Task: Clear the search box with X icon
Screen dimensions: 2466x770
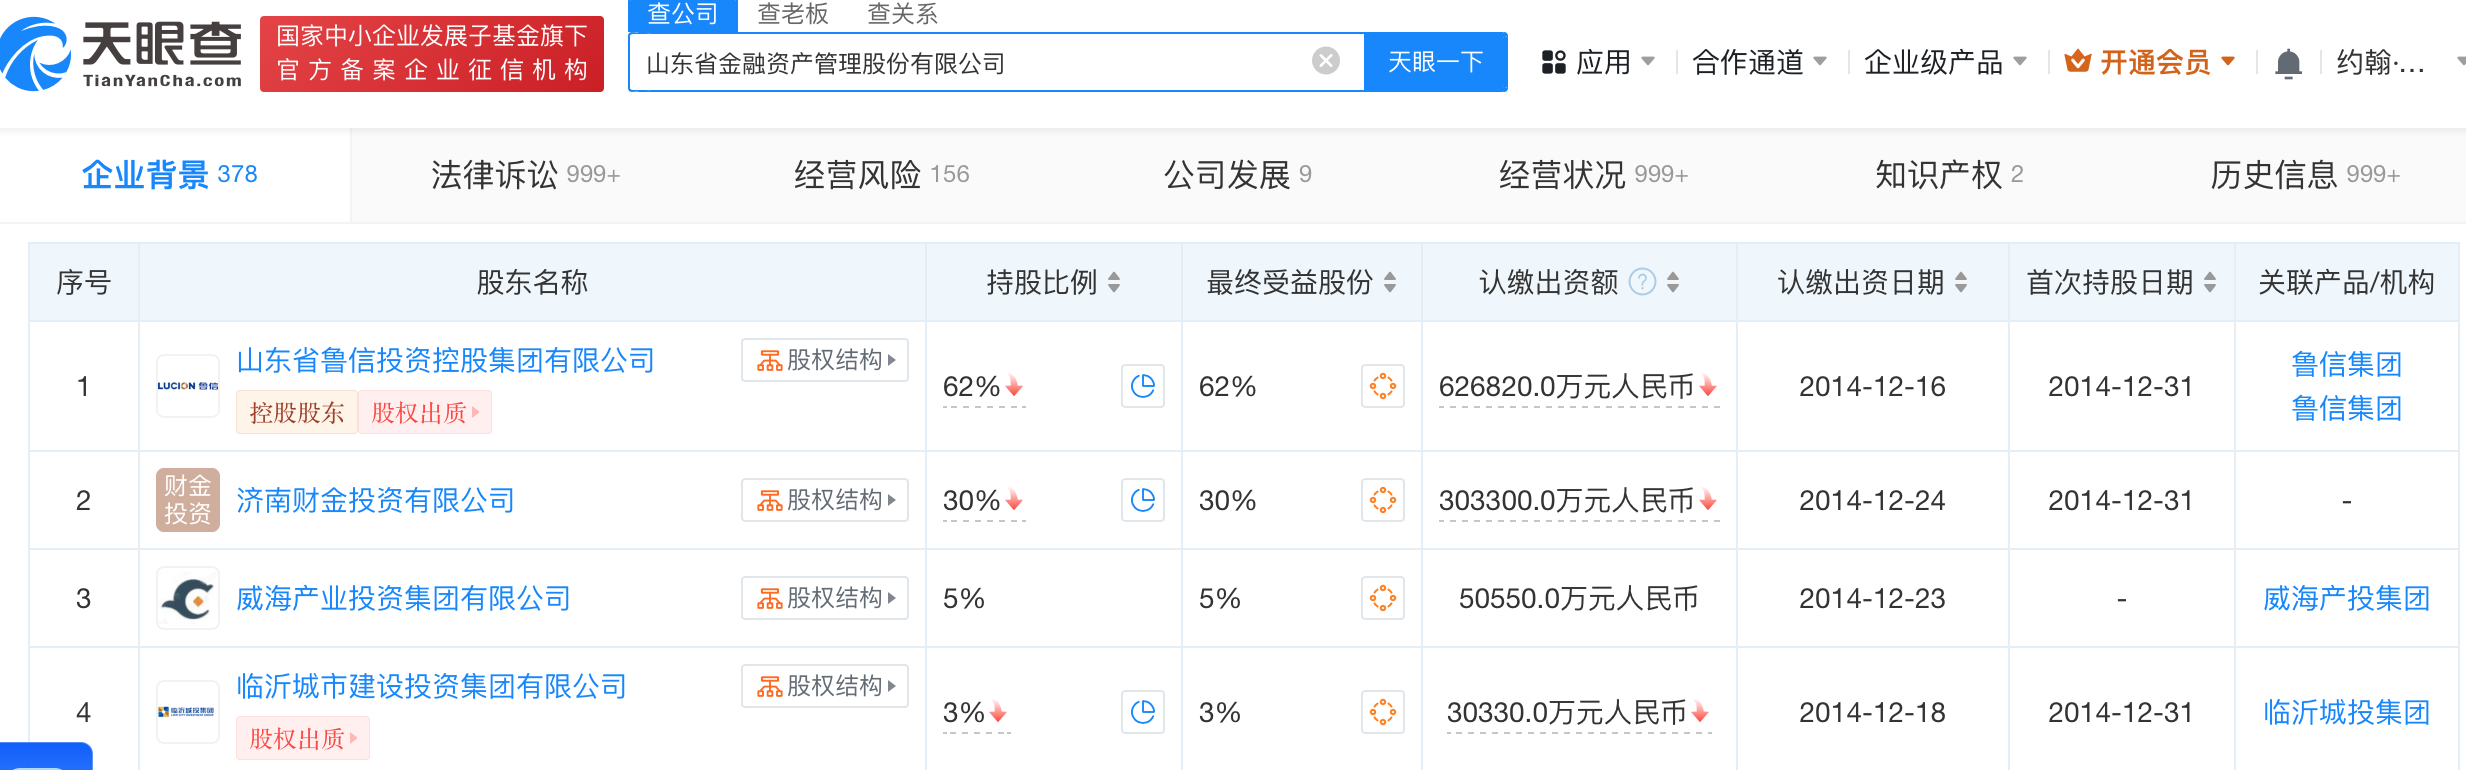Action: pos(1325,62)
